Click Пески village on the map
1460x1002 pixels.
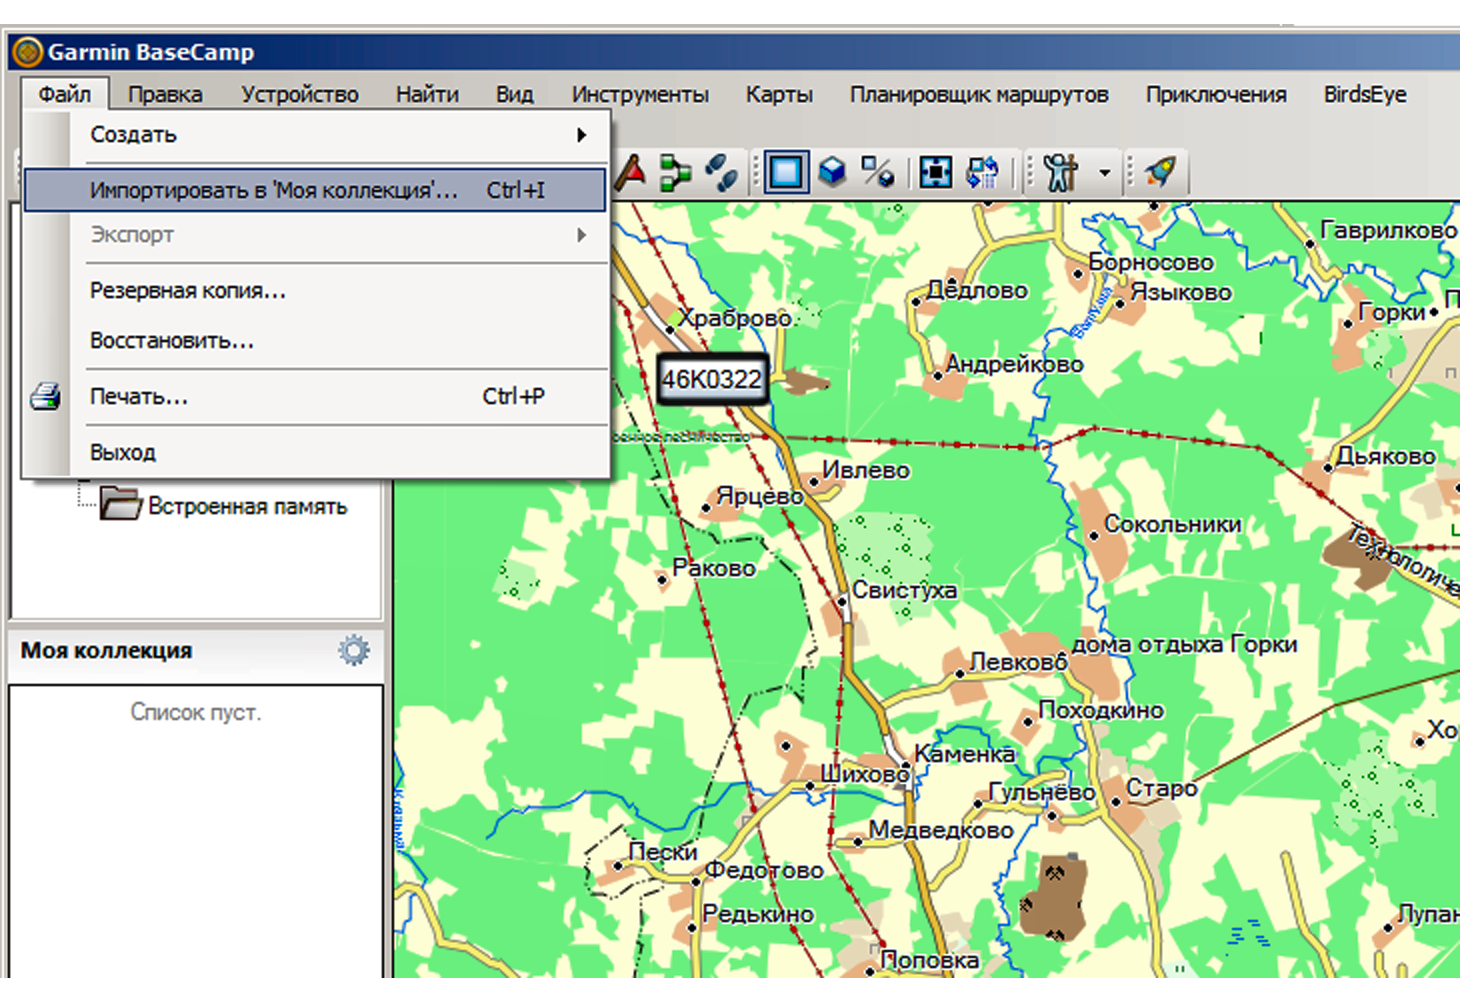pos(662,852)
